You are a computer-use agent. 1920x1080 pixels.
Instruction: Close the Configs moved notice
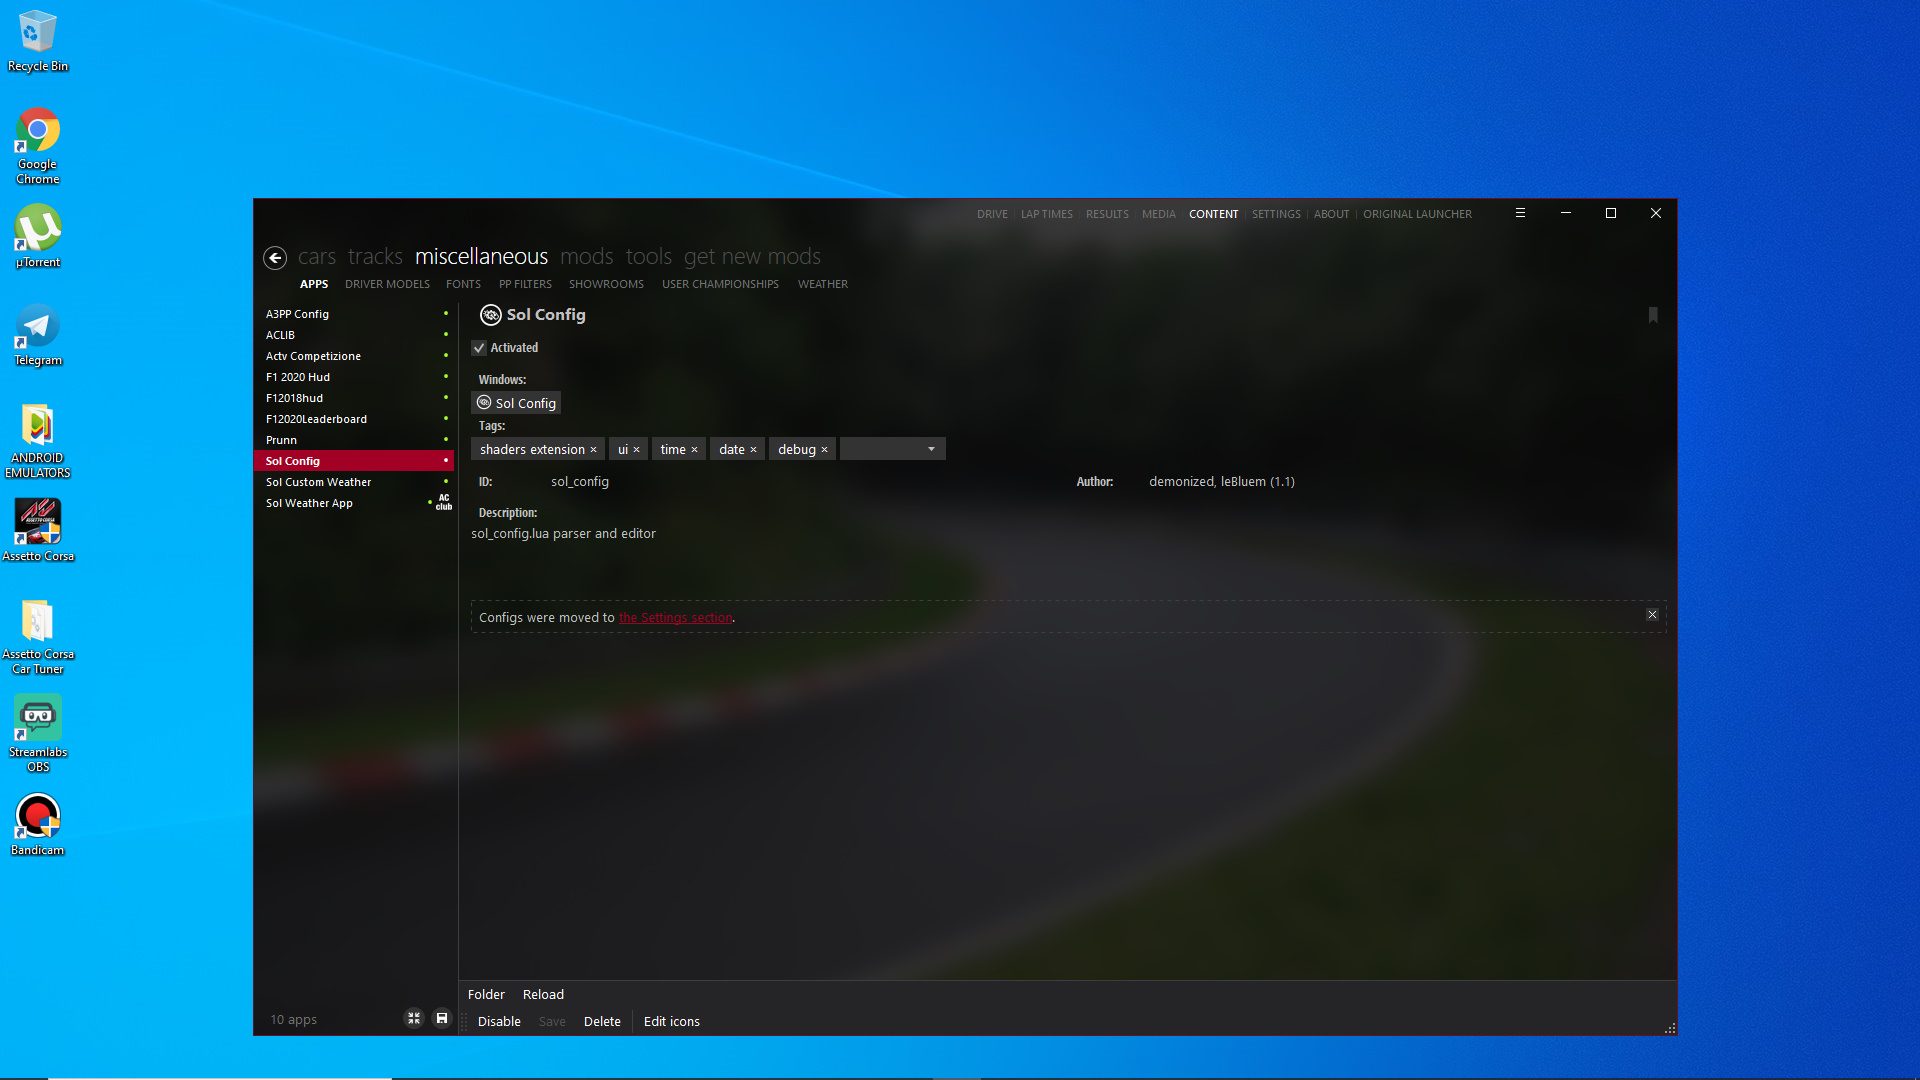[1652, 615]
